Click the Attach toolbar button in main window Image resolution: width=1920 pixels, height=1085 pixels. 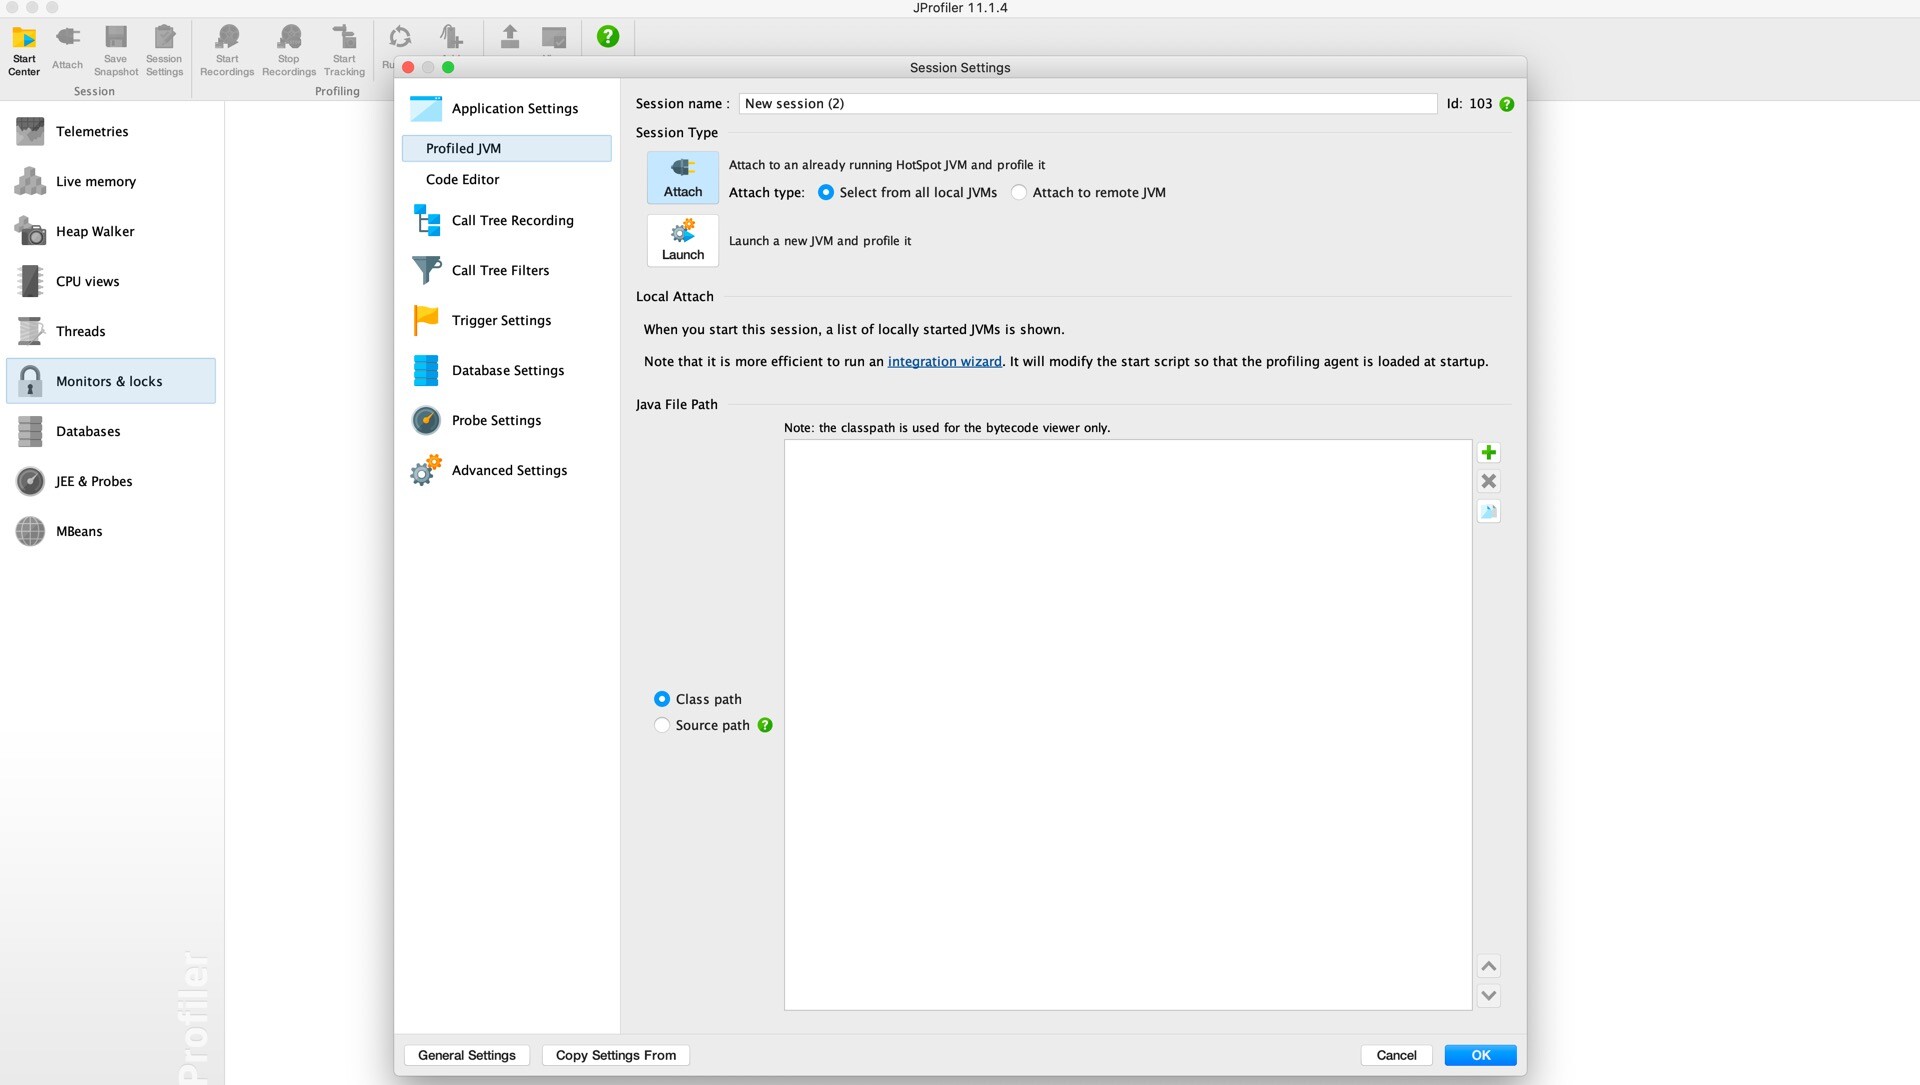67,50
